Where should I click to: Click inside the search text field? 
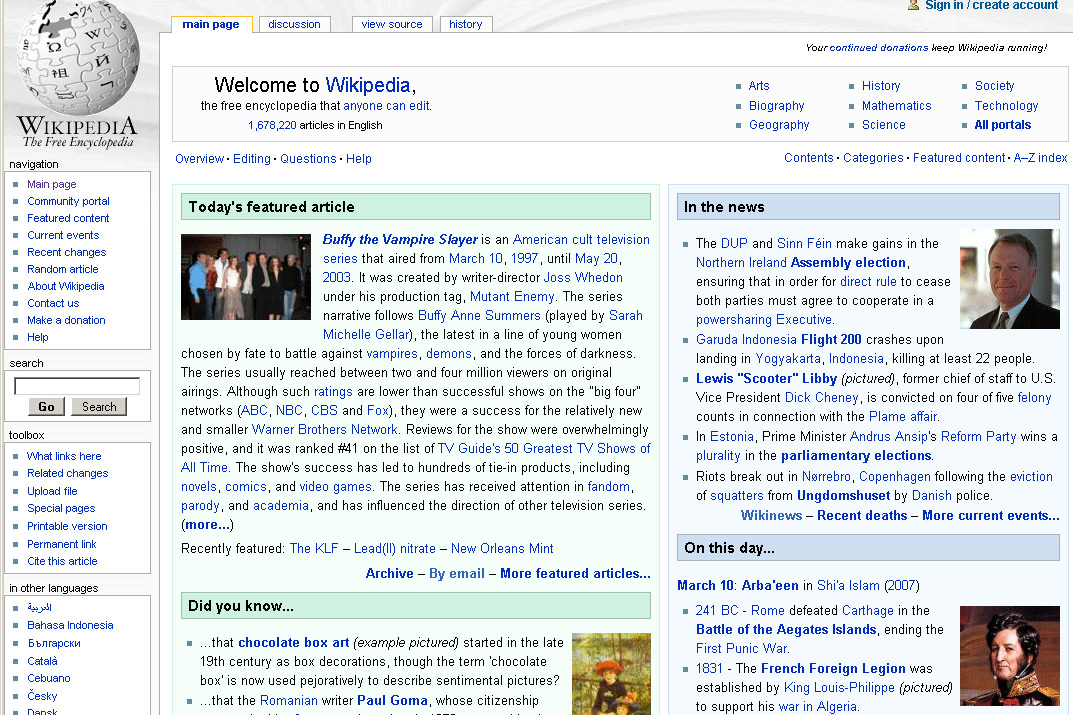(x=77, y=386)
